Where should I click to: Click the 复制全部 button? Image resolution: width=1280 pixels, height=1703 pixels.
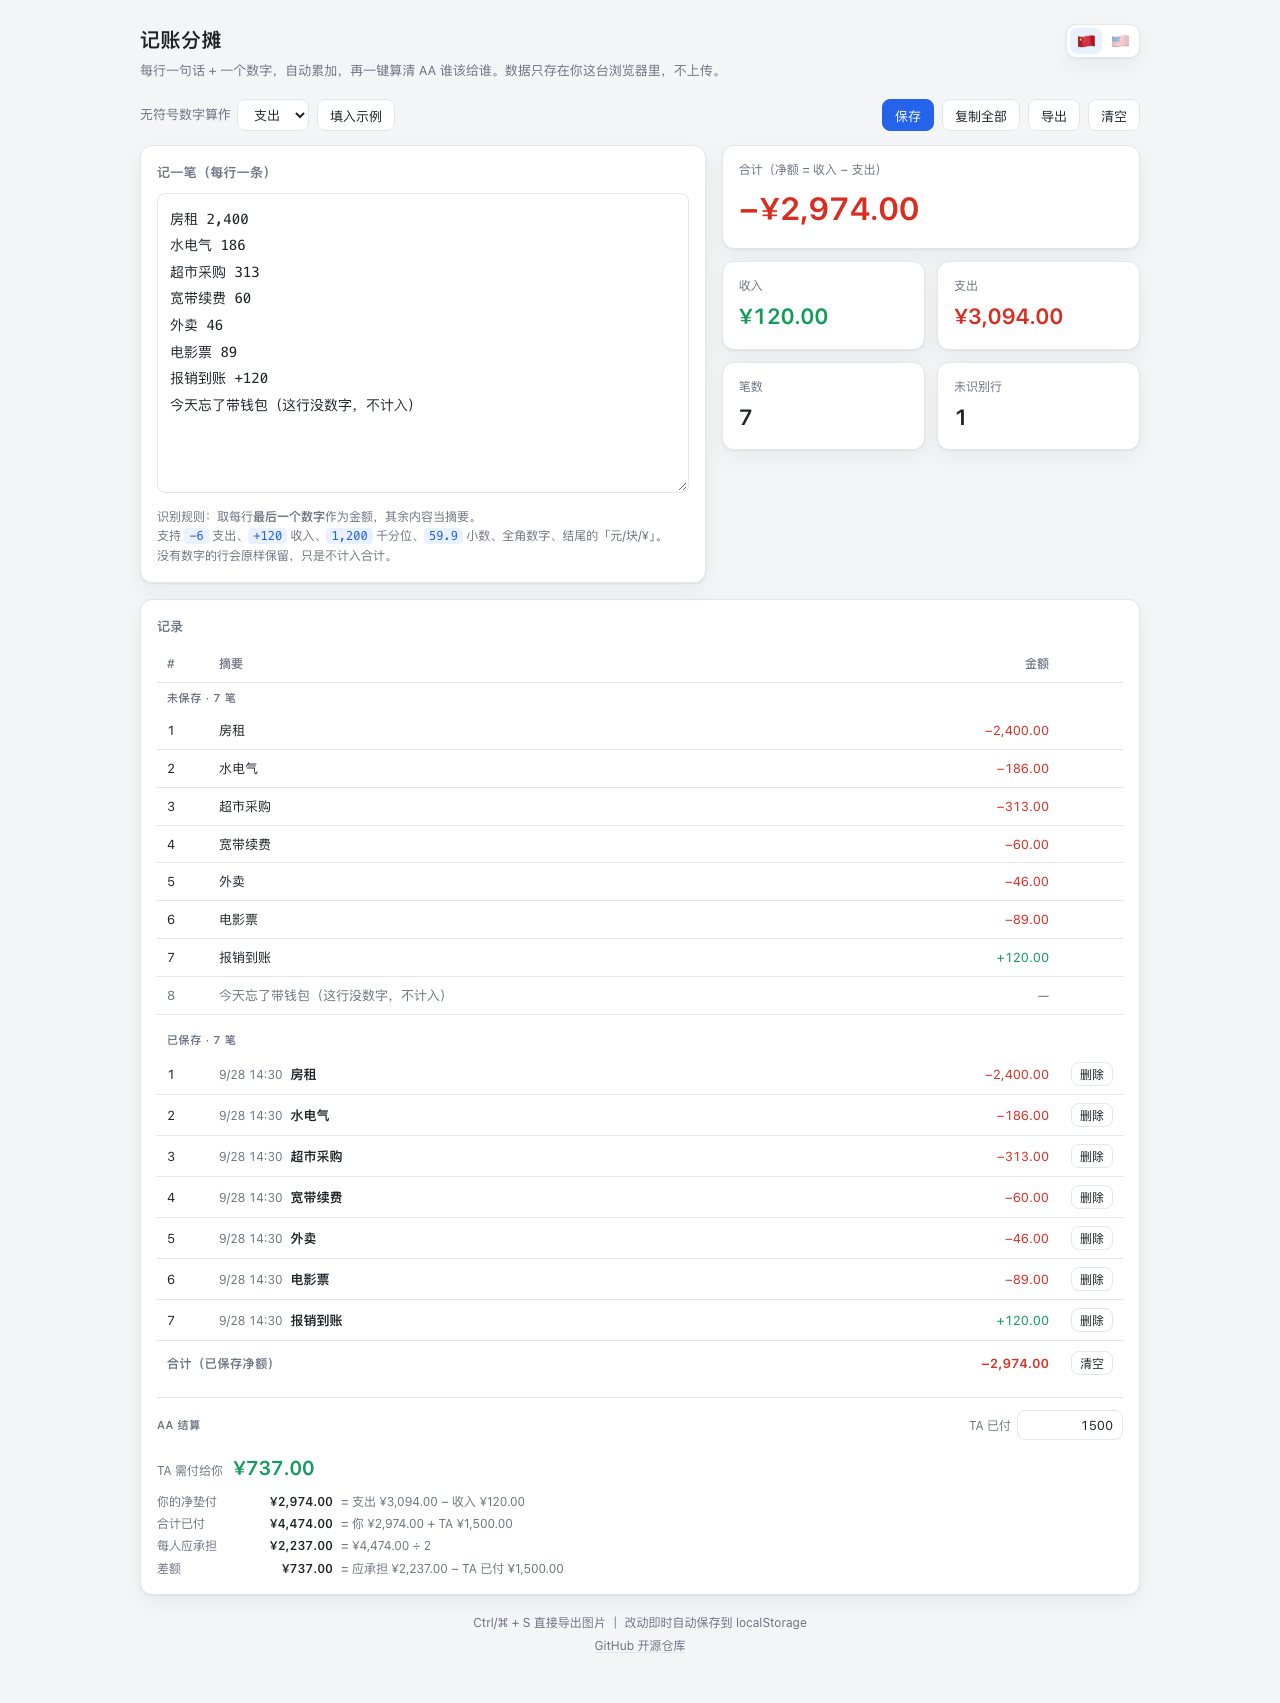point(981,116)
